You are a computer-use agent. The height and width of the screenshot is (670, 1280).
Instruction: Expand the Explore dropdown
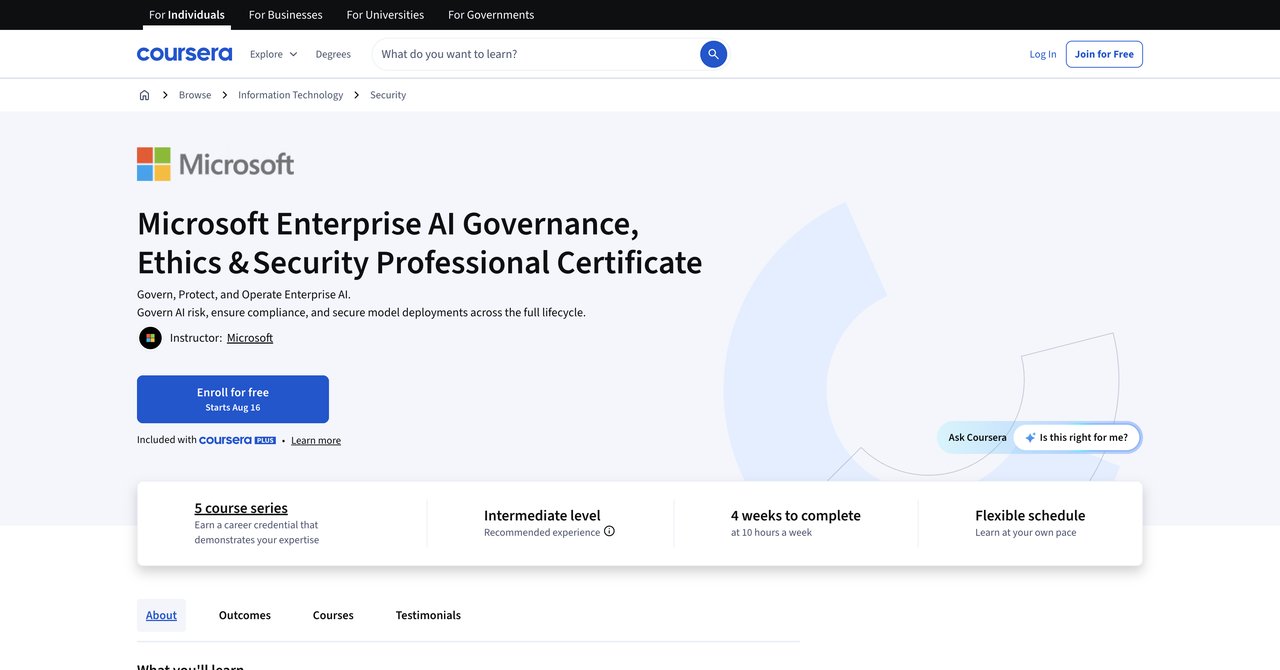click(x=273, y=54)
